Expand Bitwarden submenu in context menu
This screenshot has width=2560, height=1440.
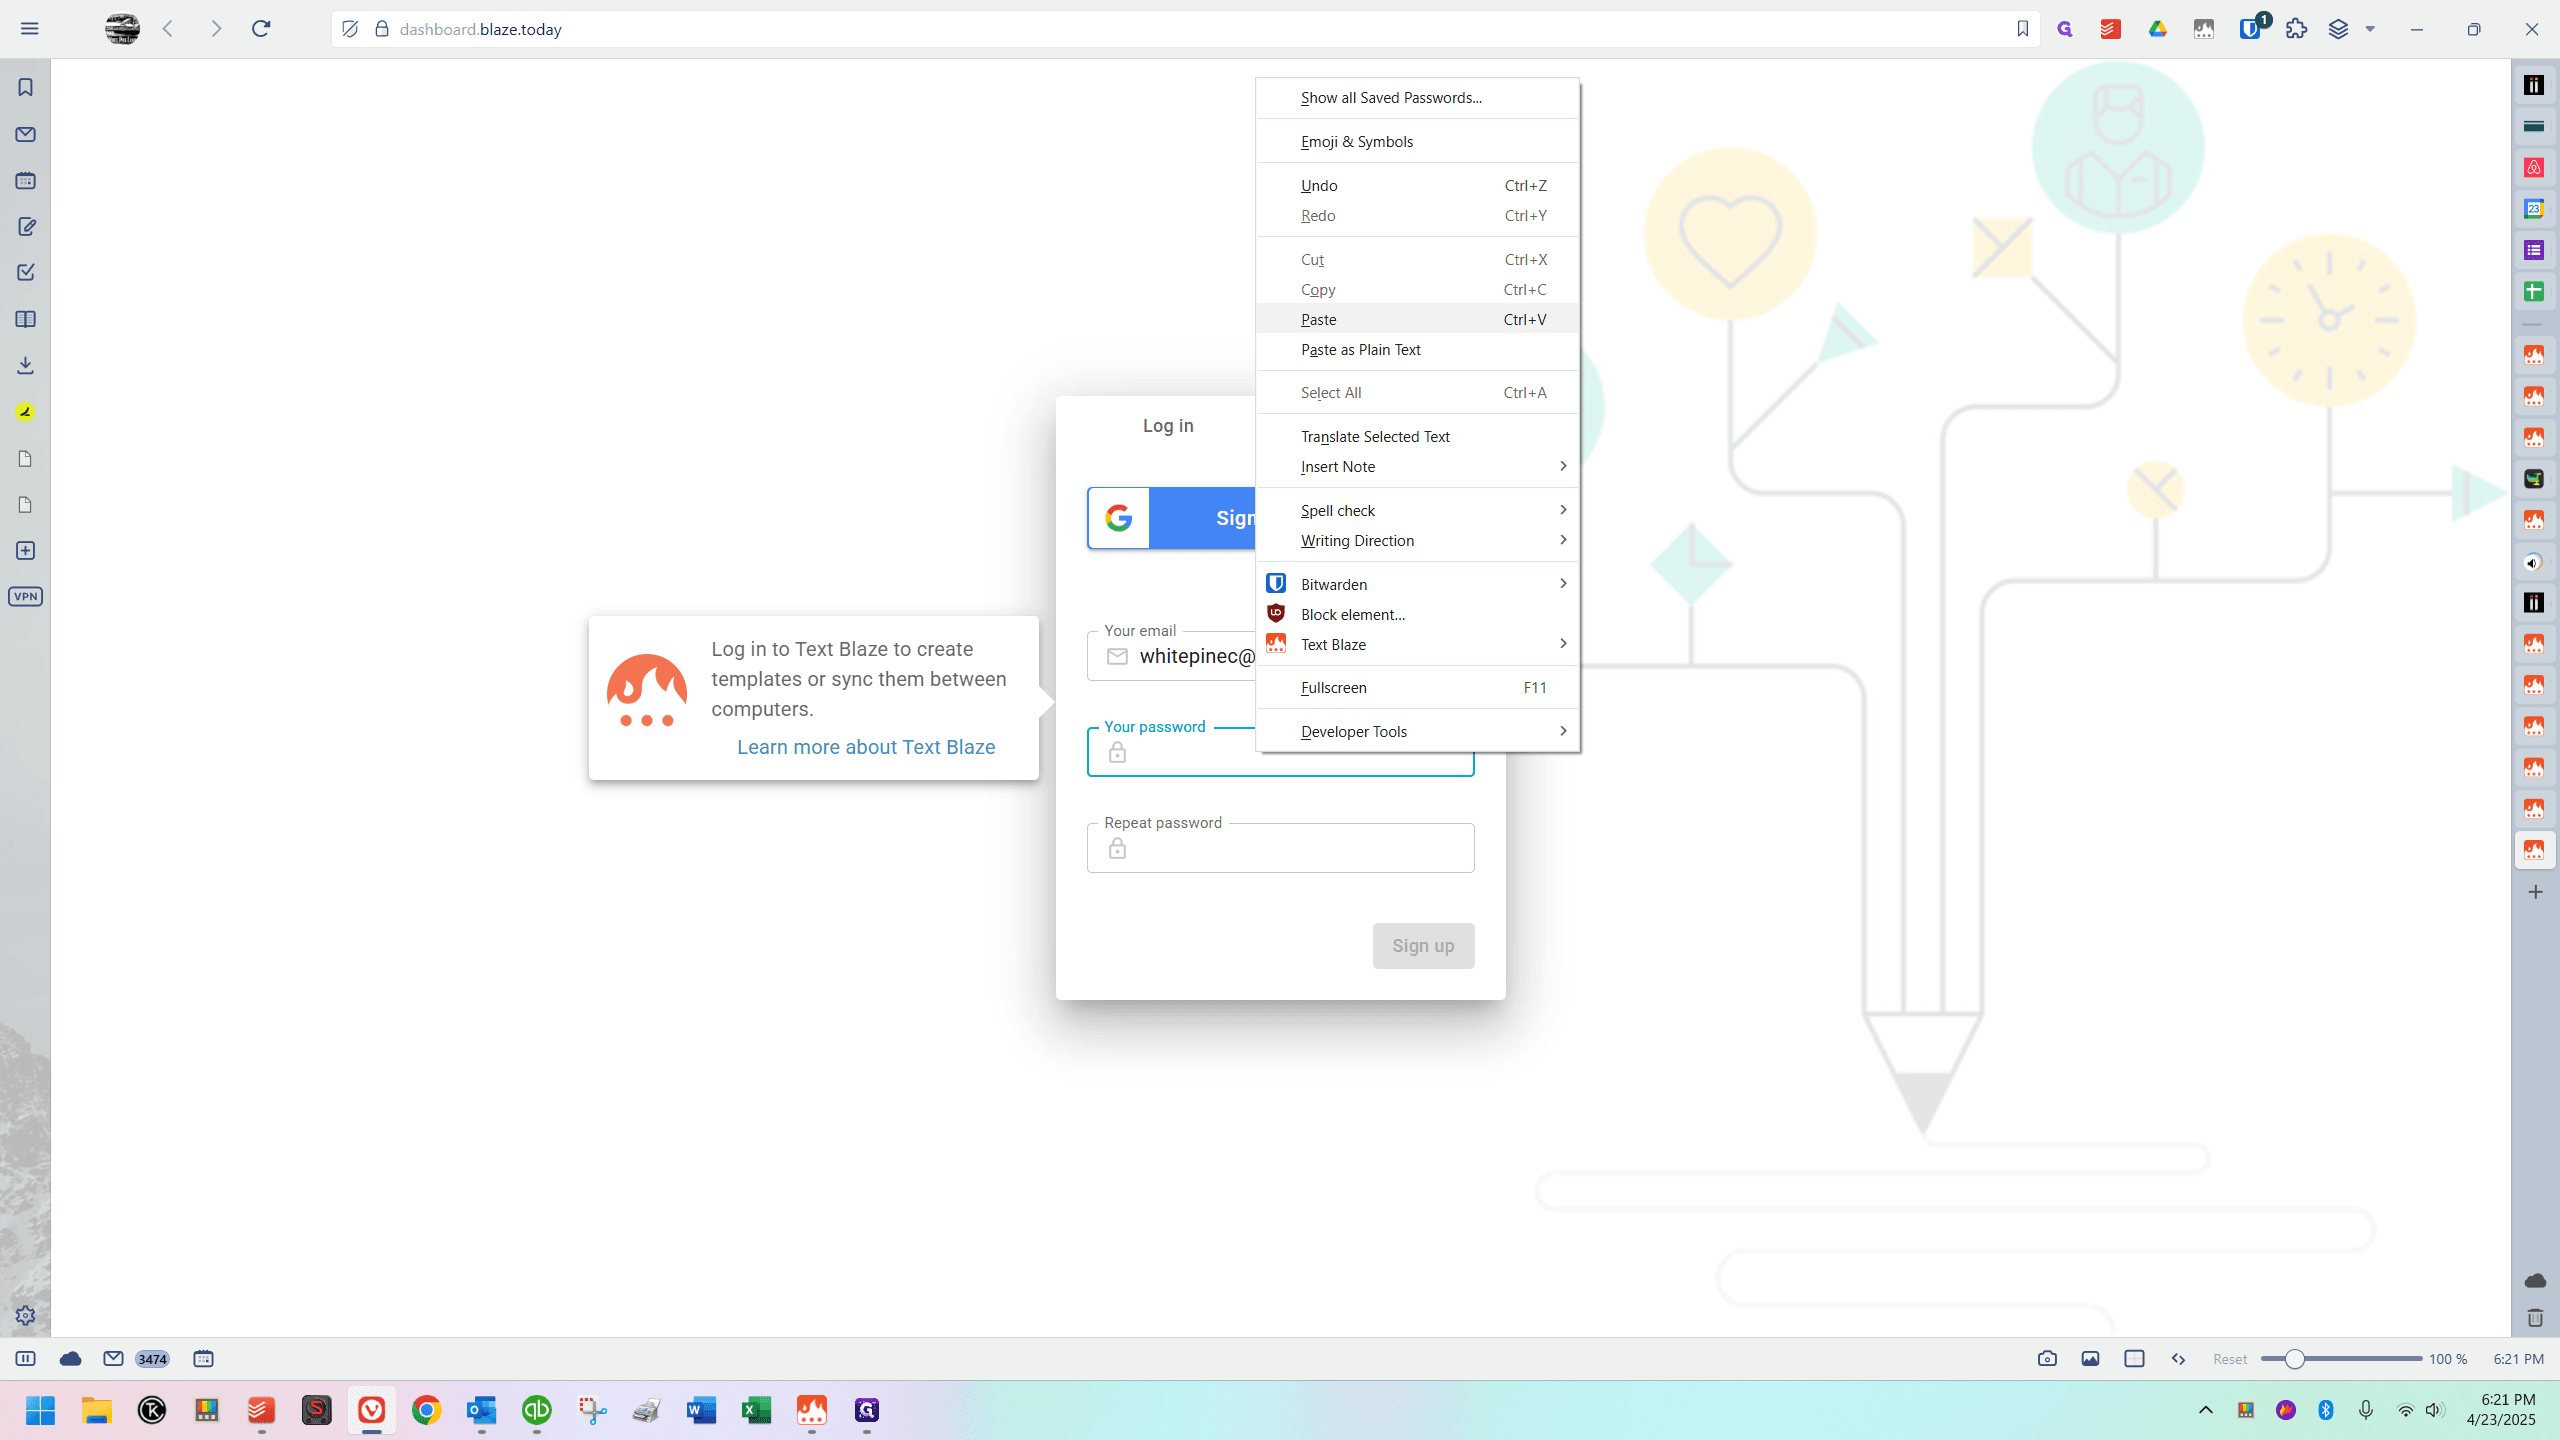pyautogui.click(x=1417, y=584)
